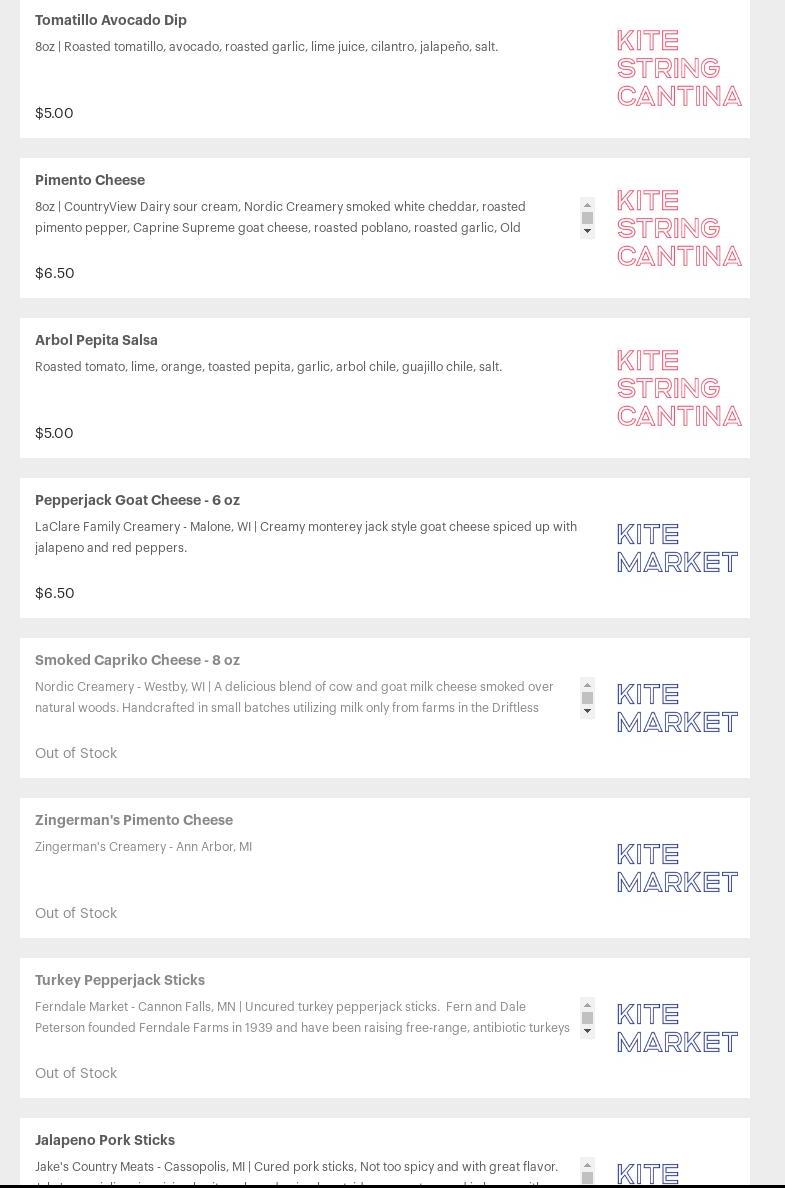Image resolution: width=785 pixels, height=1188 pixels.
Task: Click Kite Market logo beside Turkey Pepperjack Sticks
Action: click(x=677, y=1028)
